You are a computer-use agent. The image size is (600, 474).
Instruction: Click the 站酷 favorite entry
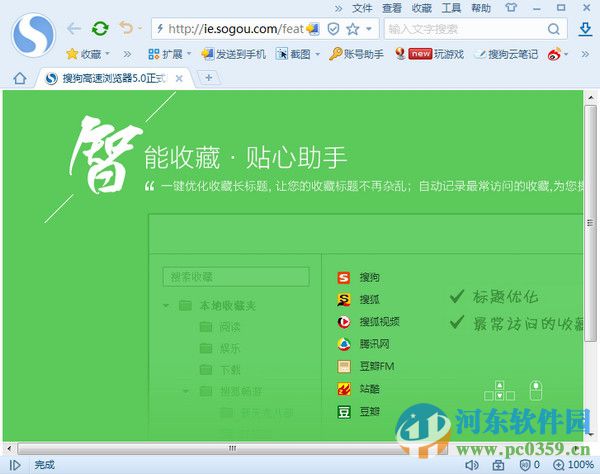pyautogui.click(x=359, y=389)
